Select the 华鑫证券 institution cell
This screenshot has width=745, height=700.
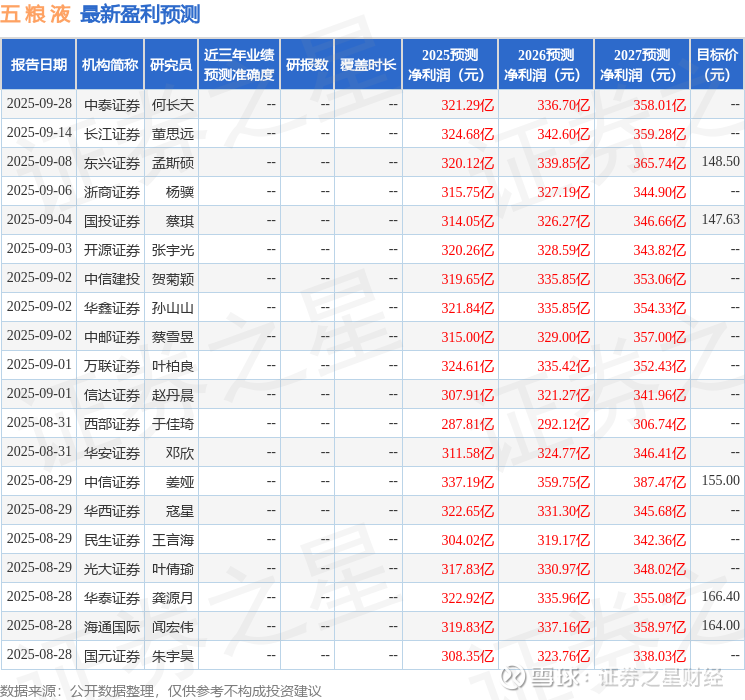112,307
